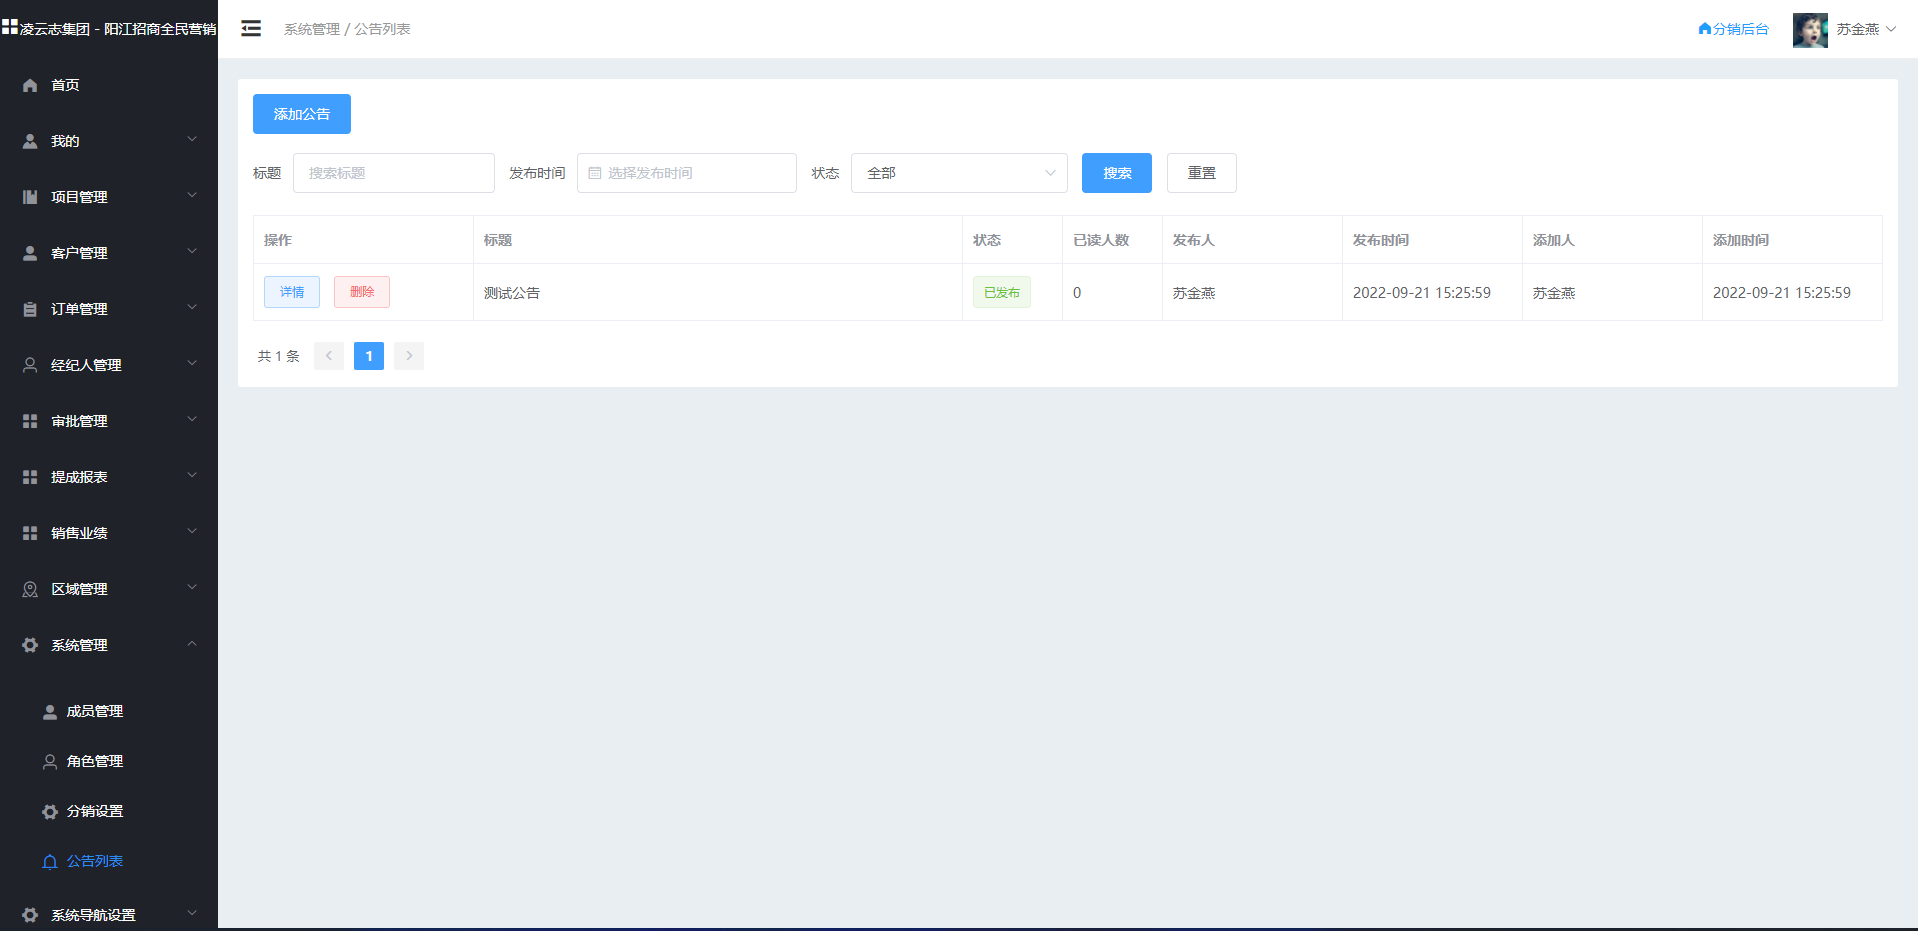Select 公告列表 submenu item
The width and height of the screenshot is (1918, 931).
(x=109, y=861)
